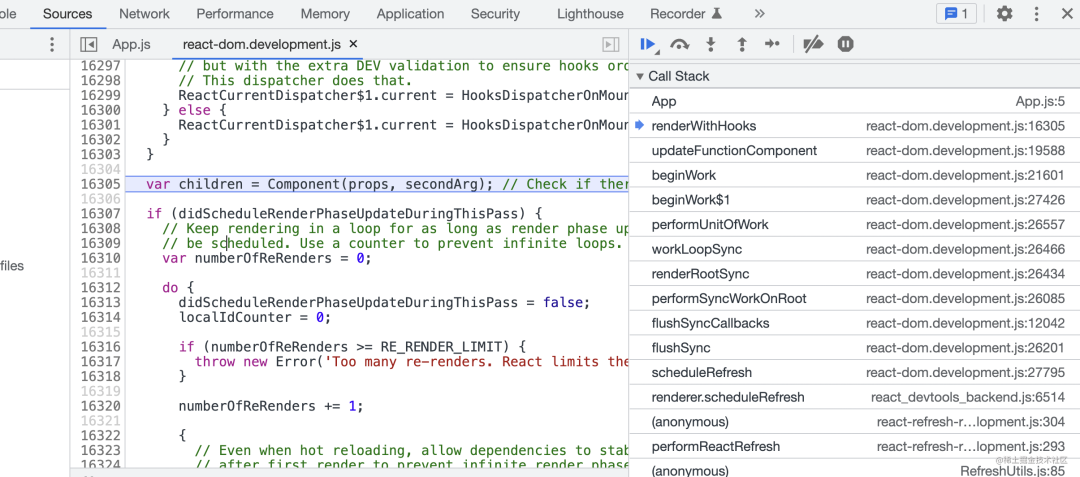Open navigator pane more options menu

tap(52, 45)
